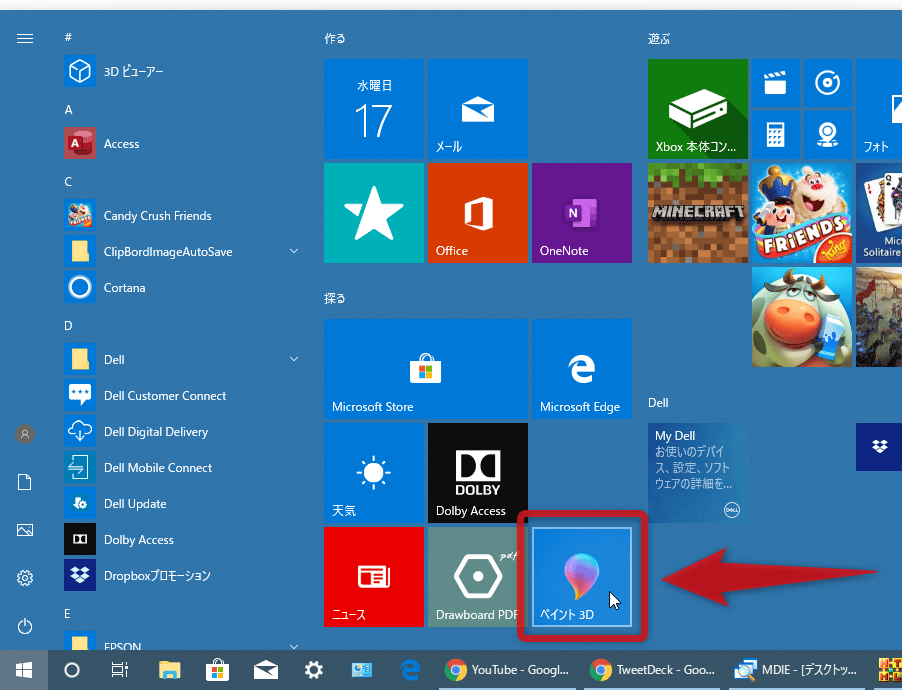The width and height of the screenshot is (902, 690).
Task: Open the cow game tile
Action: click(802, 317)
